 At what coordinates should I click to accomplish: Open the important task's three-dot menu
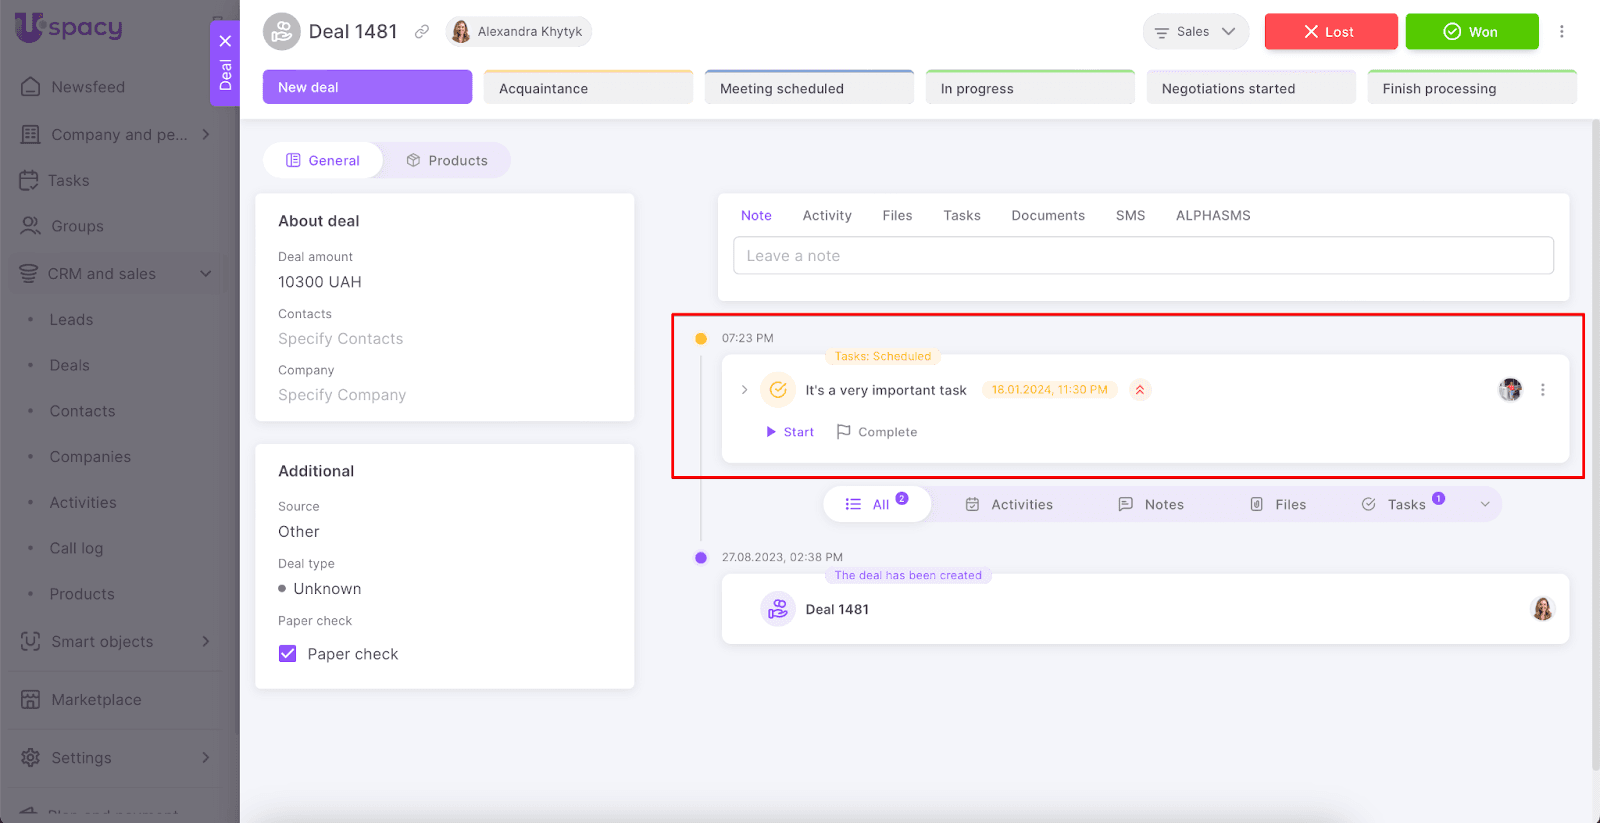click(x=1542, y=390)
